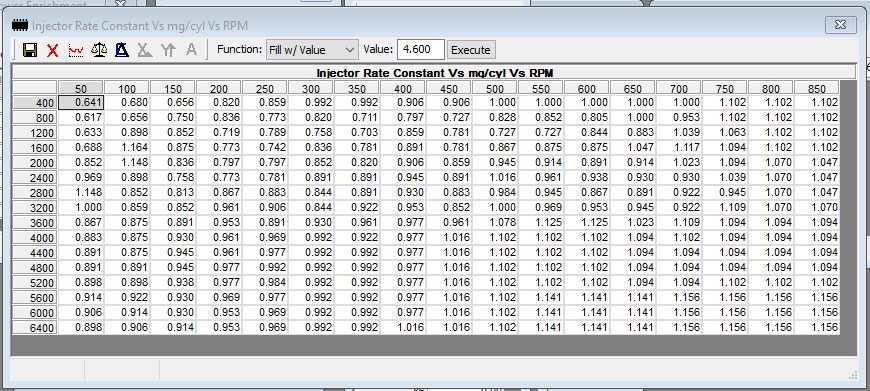Select the 0.703 cell in the 1200 row
The height and width of the screenshot is (391, 870).
coord(357,133)
